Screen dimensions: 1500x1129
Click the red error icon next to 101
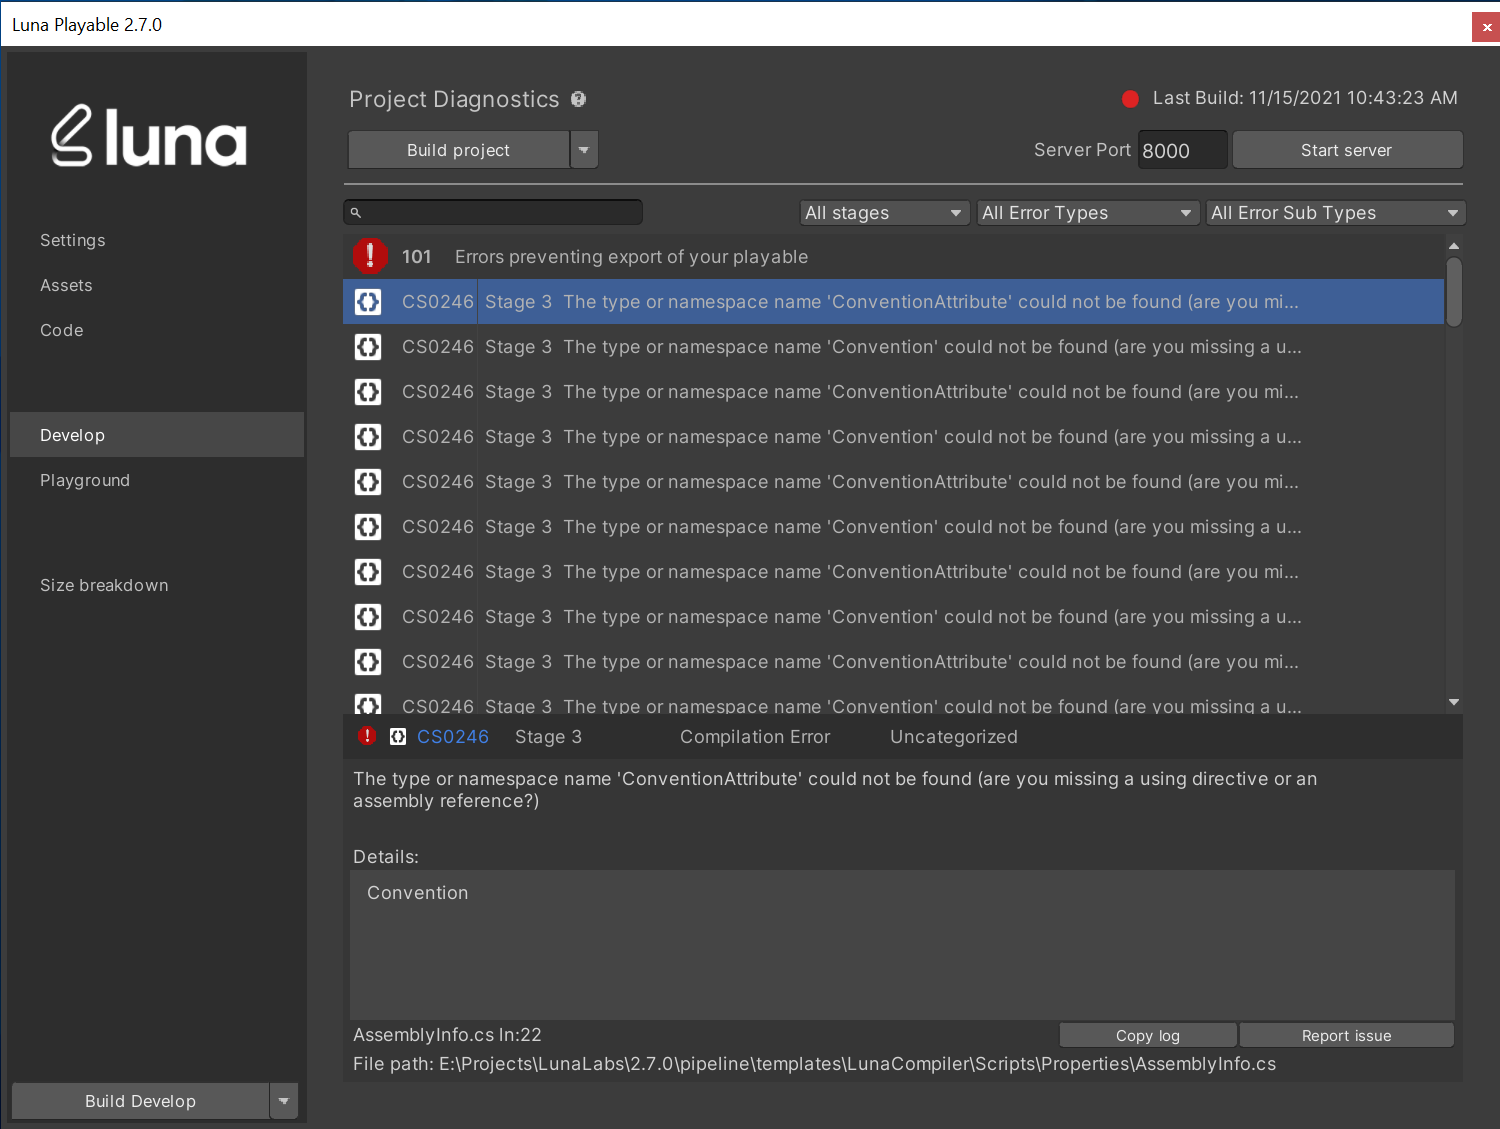point(370,256)
